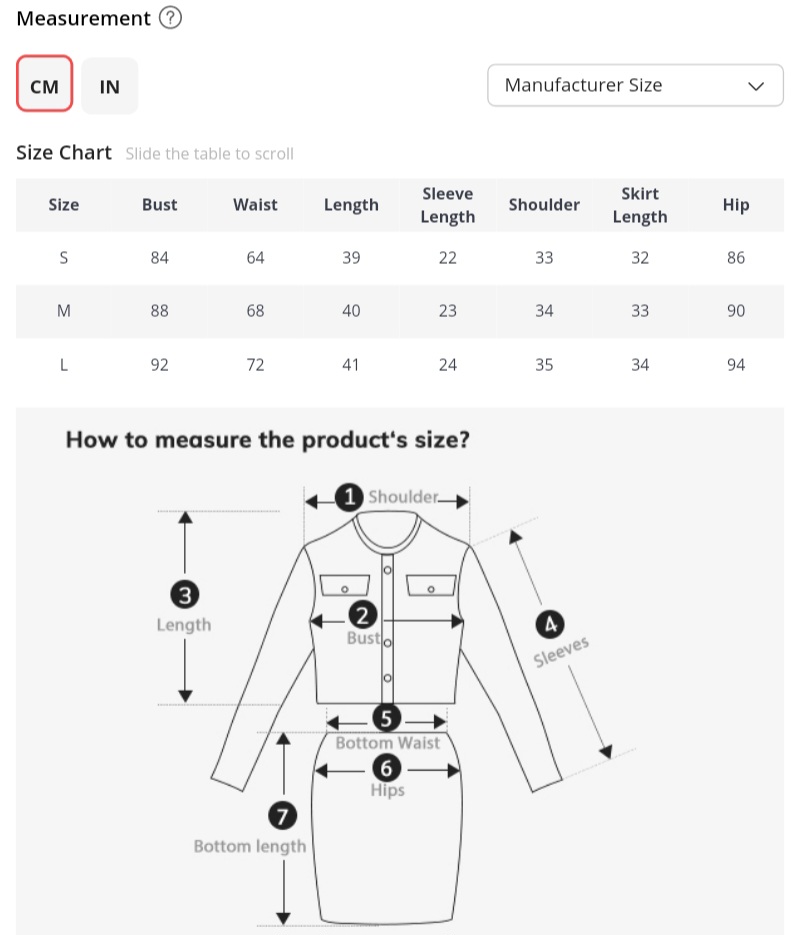Click the Measurement help question mark icon
Viewport: 800px width, 935px height.
pyautogui.click(x=171, y=18)
